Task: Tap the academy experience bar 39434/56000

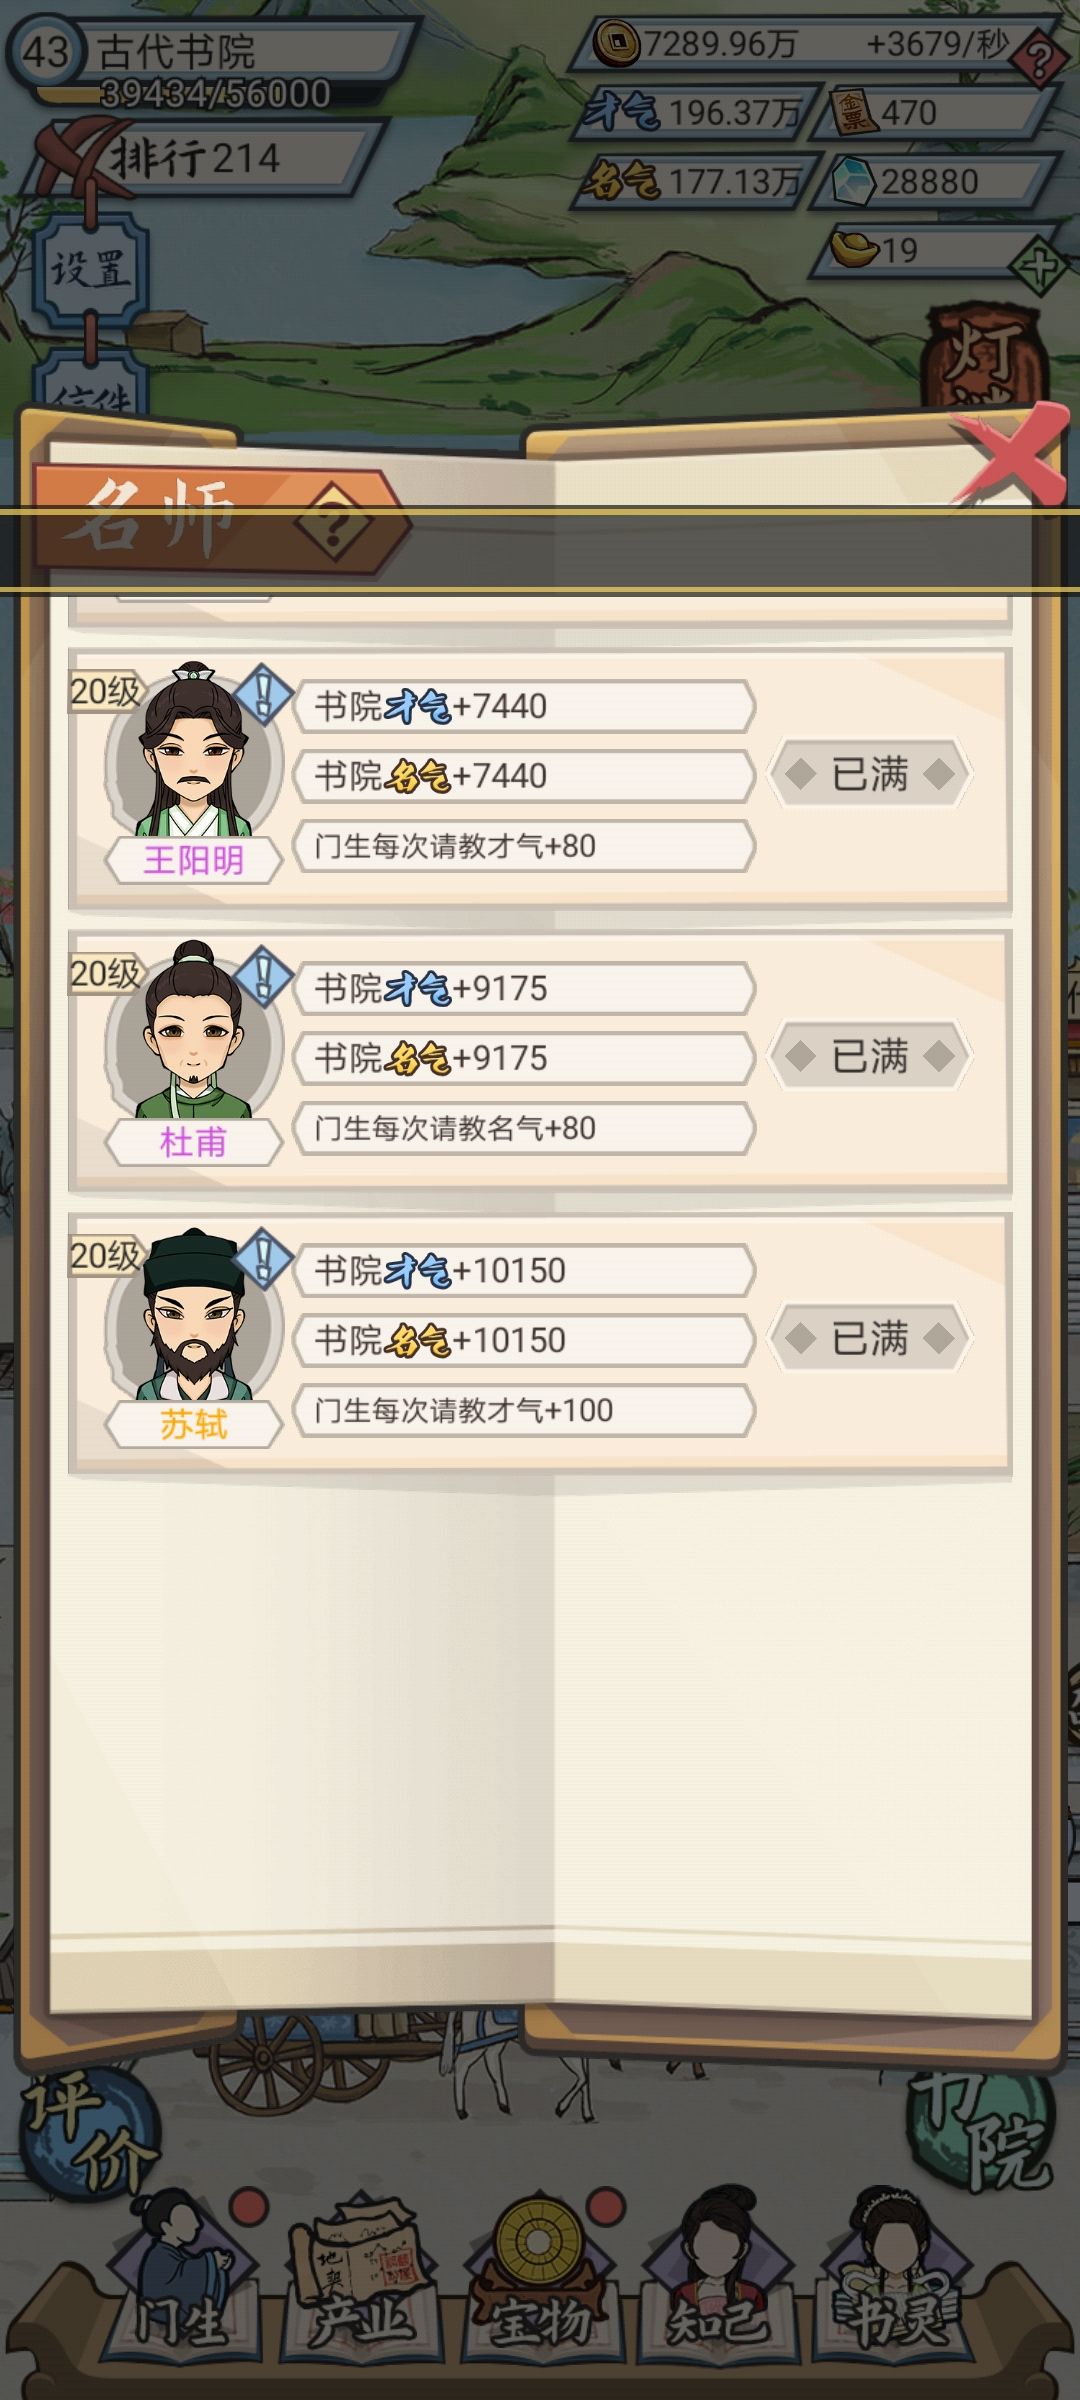Action: pos(215,94)
